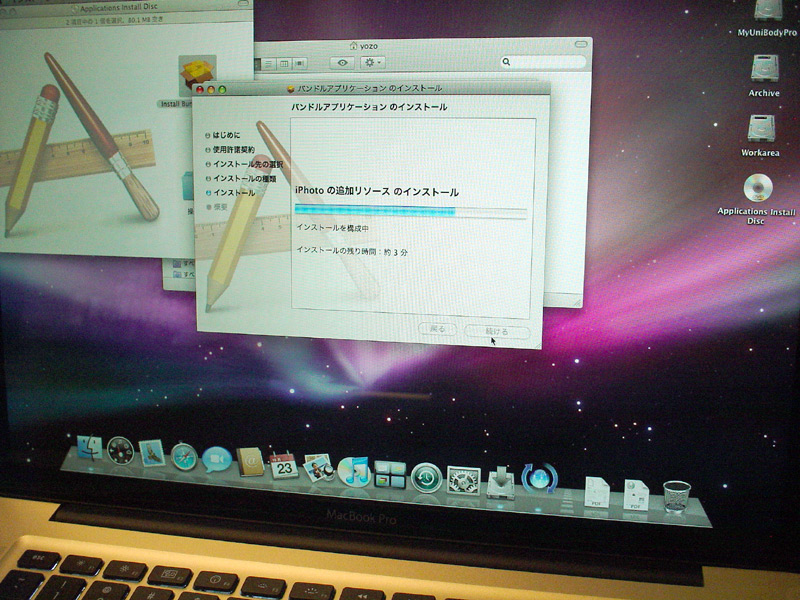Open iCal showing date 23
Viewport: 800px width, 600px height.
[284, 465]
